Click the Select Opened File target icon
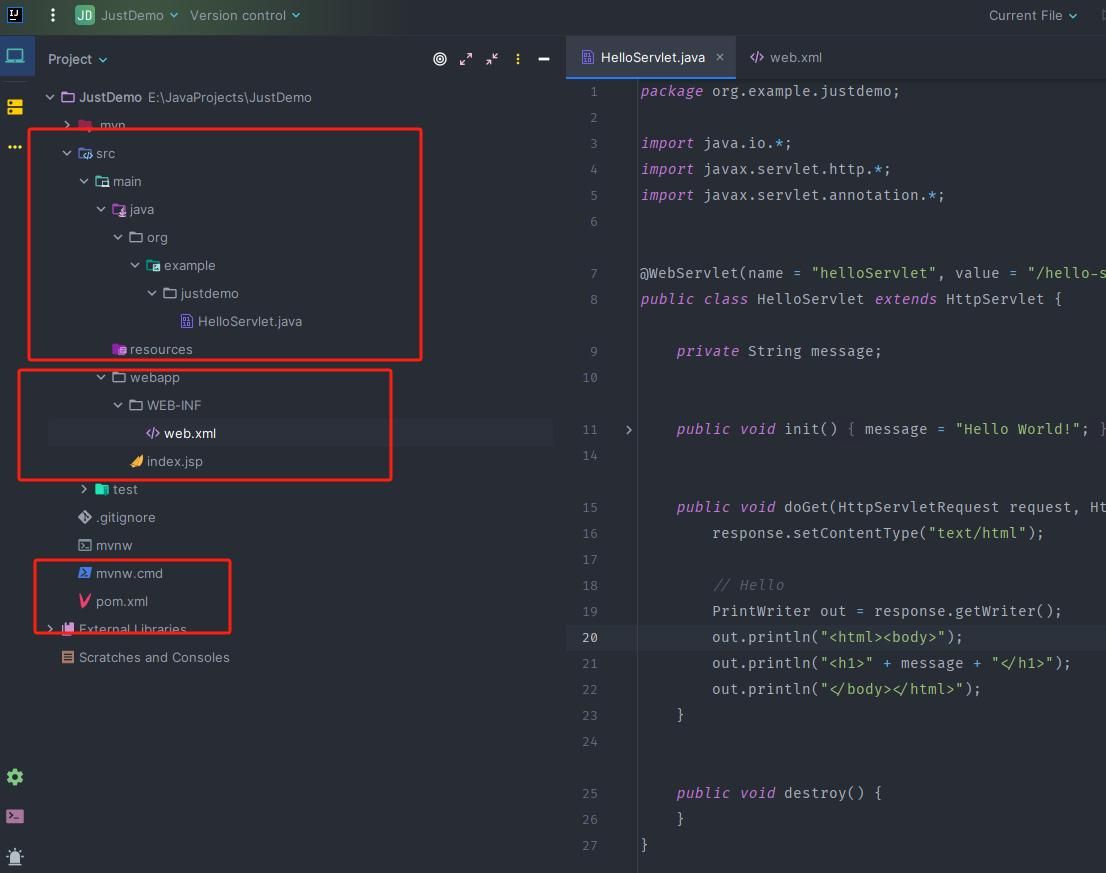 [439, 59]
